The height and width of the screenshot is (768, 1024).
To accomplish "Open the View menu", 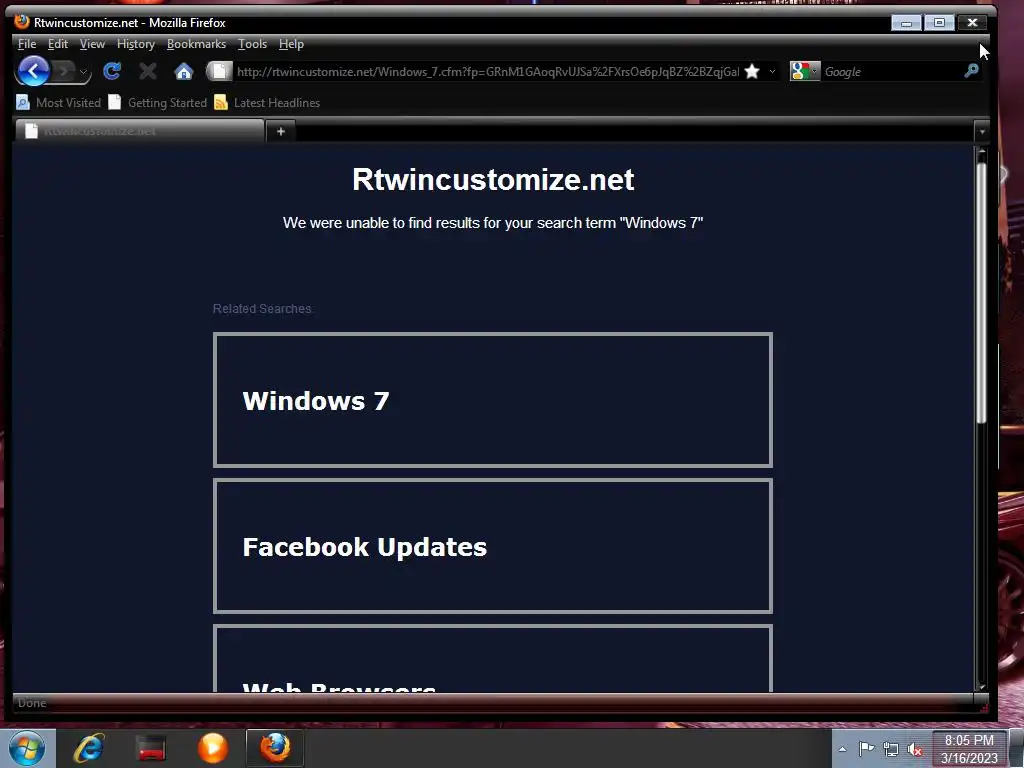I will tap(92, 44).
